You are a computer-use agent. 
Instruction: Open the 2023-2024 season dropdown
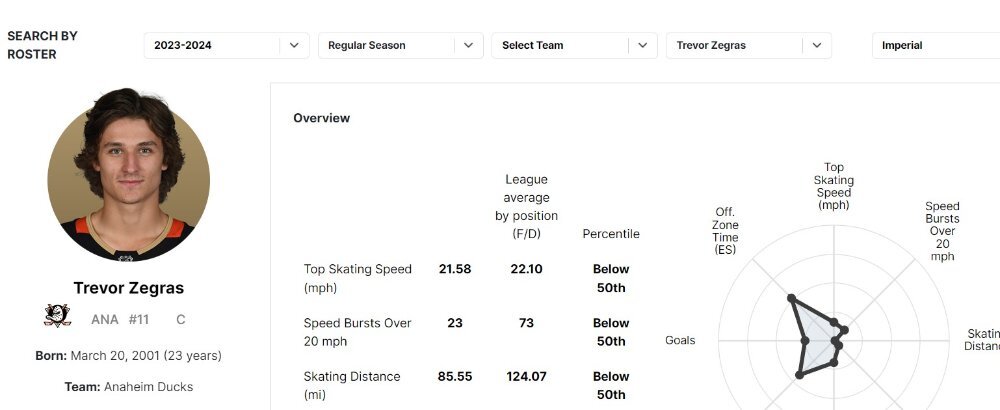[226, 45]
